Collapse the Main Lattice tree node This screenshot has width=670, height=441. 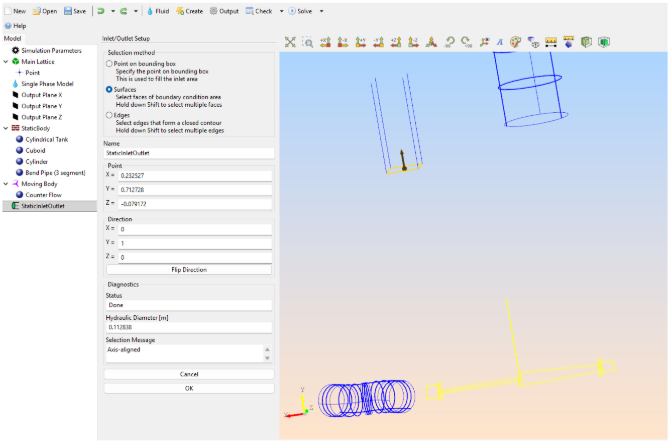coord(5,61)
